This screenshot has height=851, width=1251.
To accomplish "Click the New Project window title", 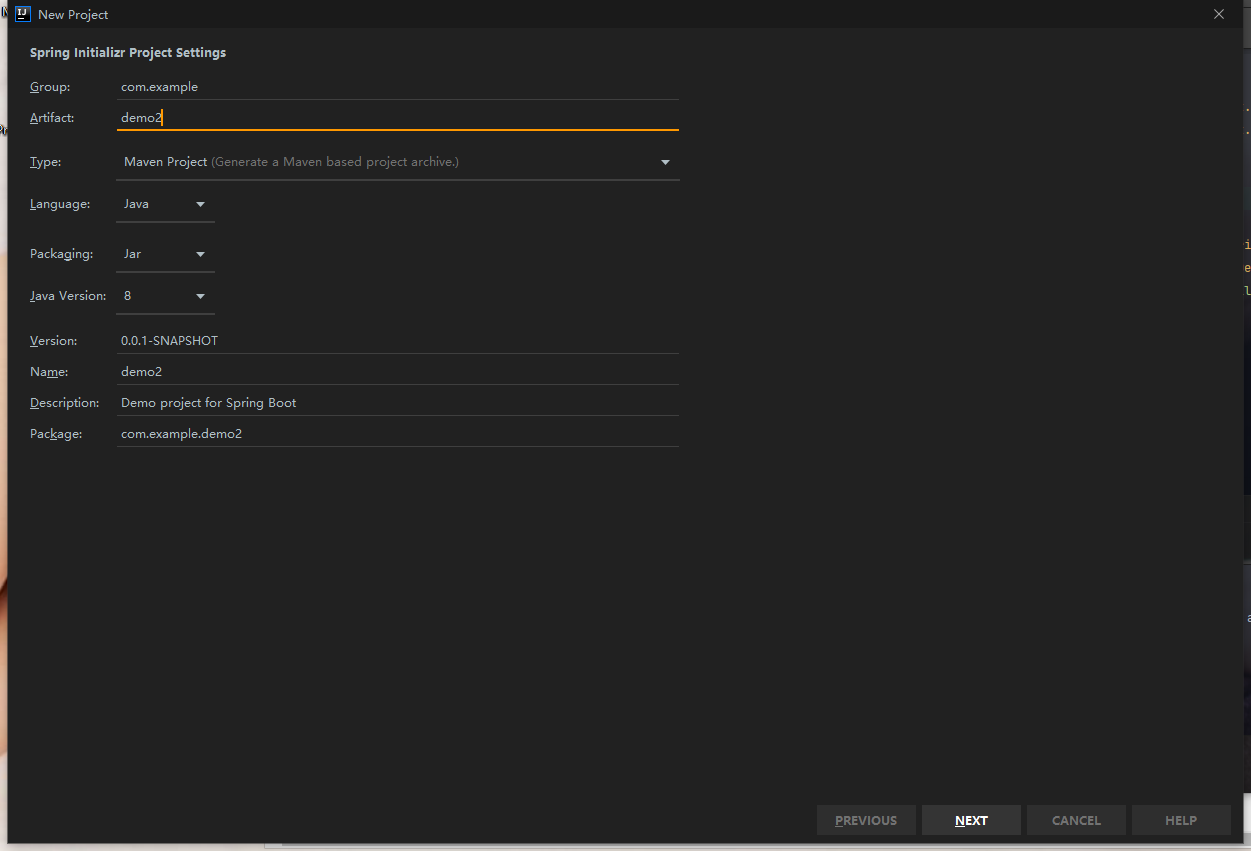I will (x=73, y=15).
